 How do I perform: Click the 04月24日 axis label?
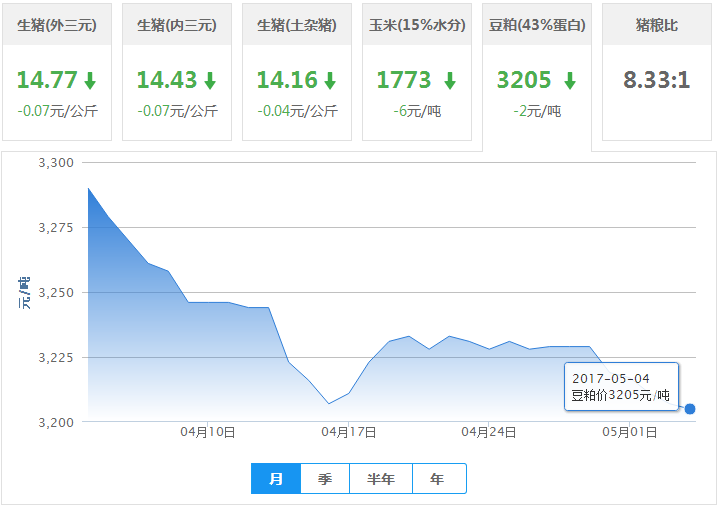coord(489,432)
